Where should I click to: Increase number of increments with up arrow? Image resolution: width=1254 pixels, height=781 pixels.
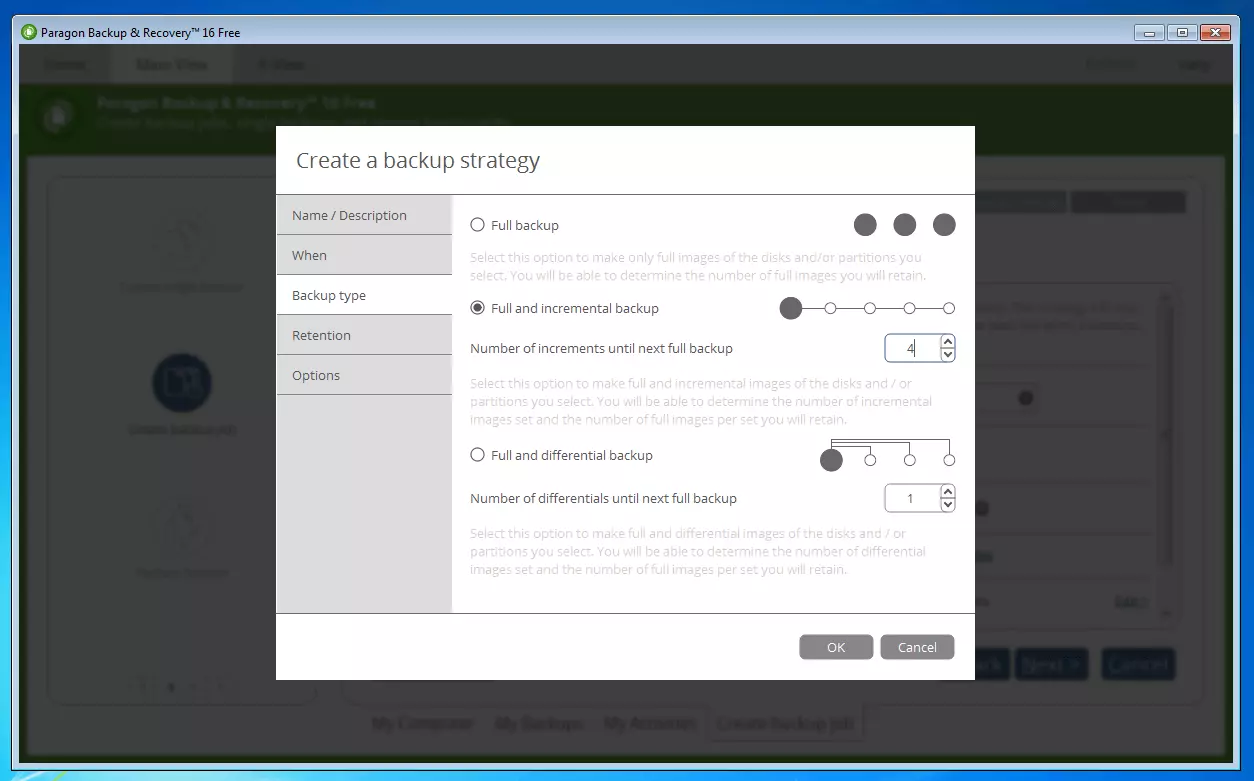[948, 341]
